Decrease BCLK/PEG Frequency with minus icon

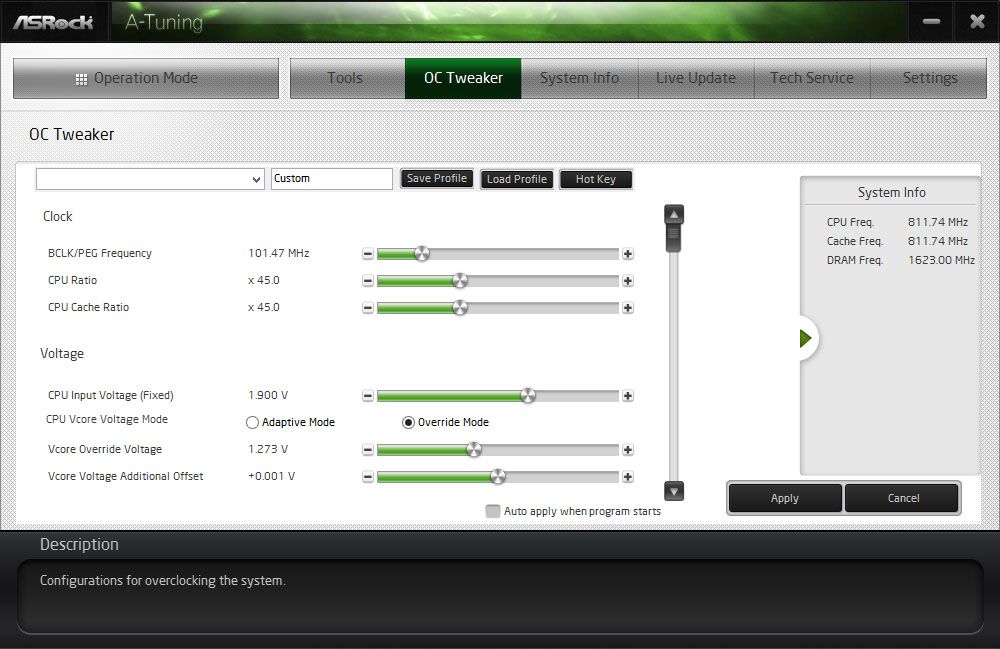pos(367,254)
